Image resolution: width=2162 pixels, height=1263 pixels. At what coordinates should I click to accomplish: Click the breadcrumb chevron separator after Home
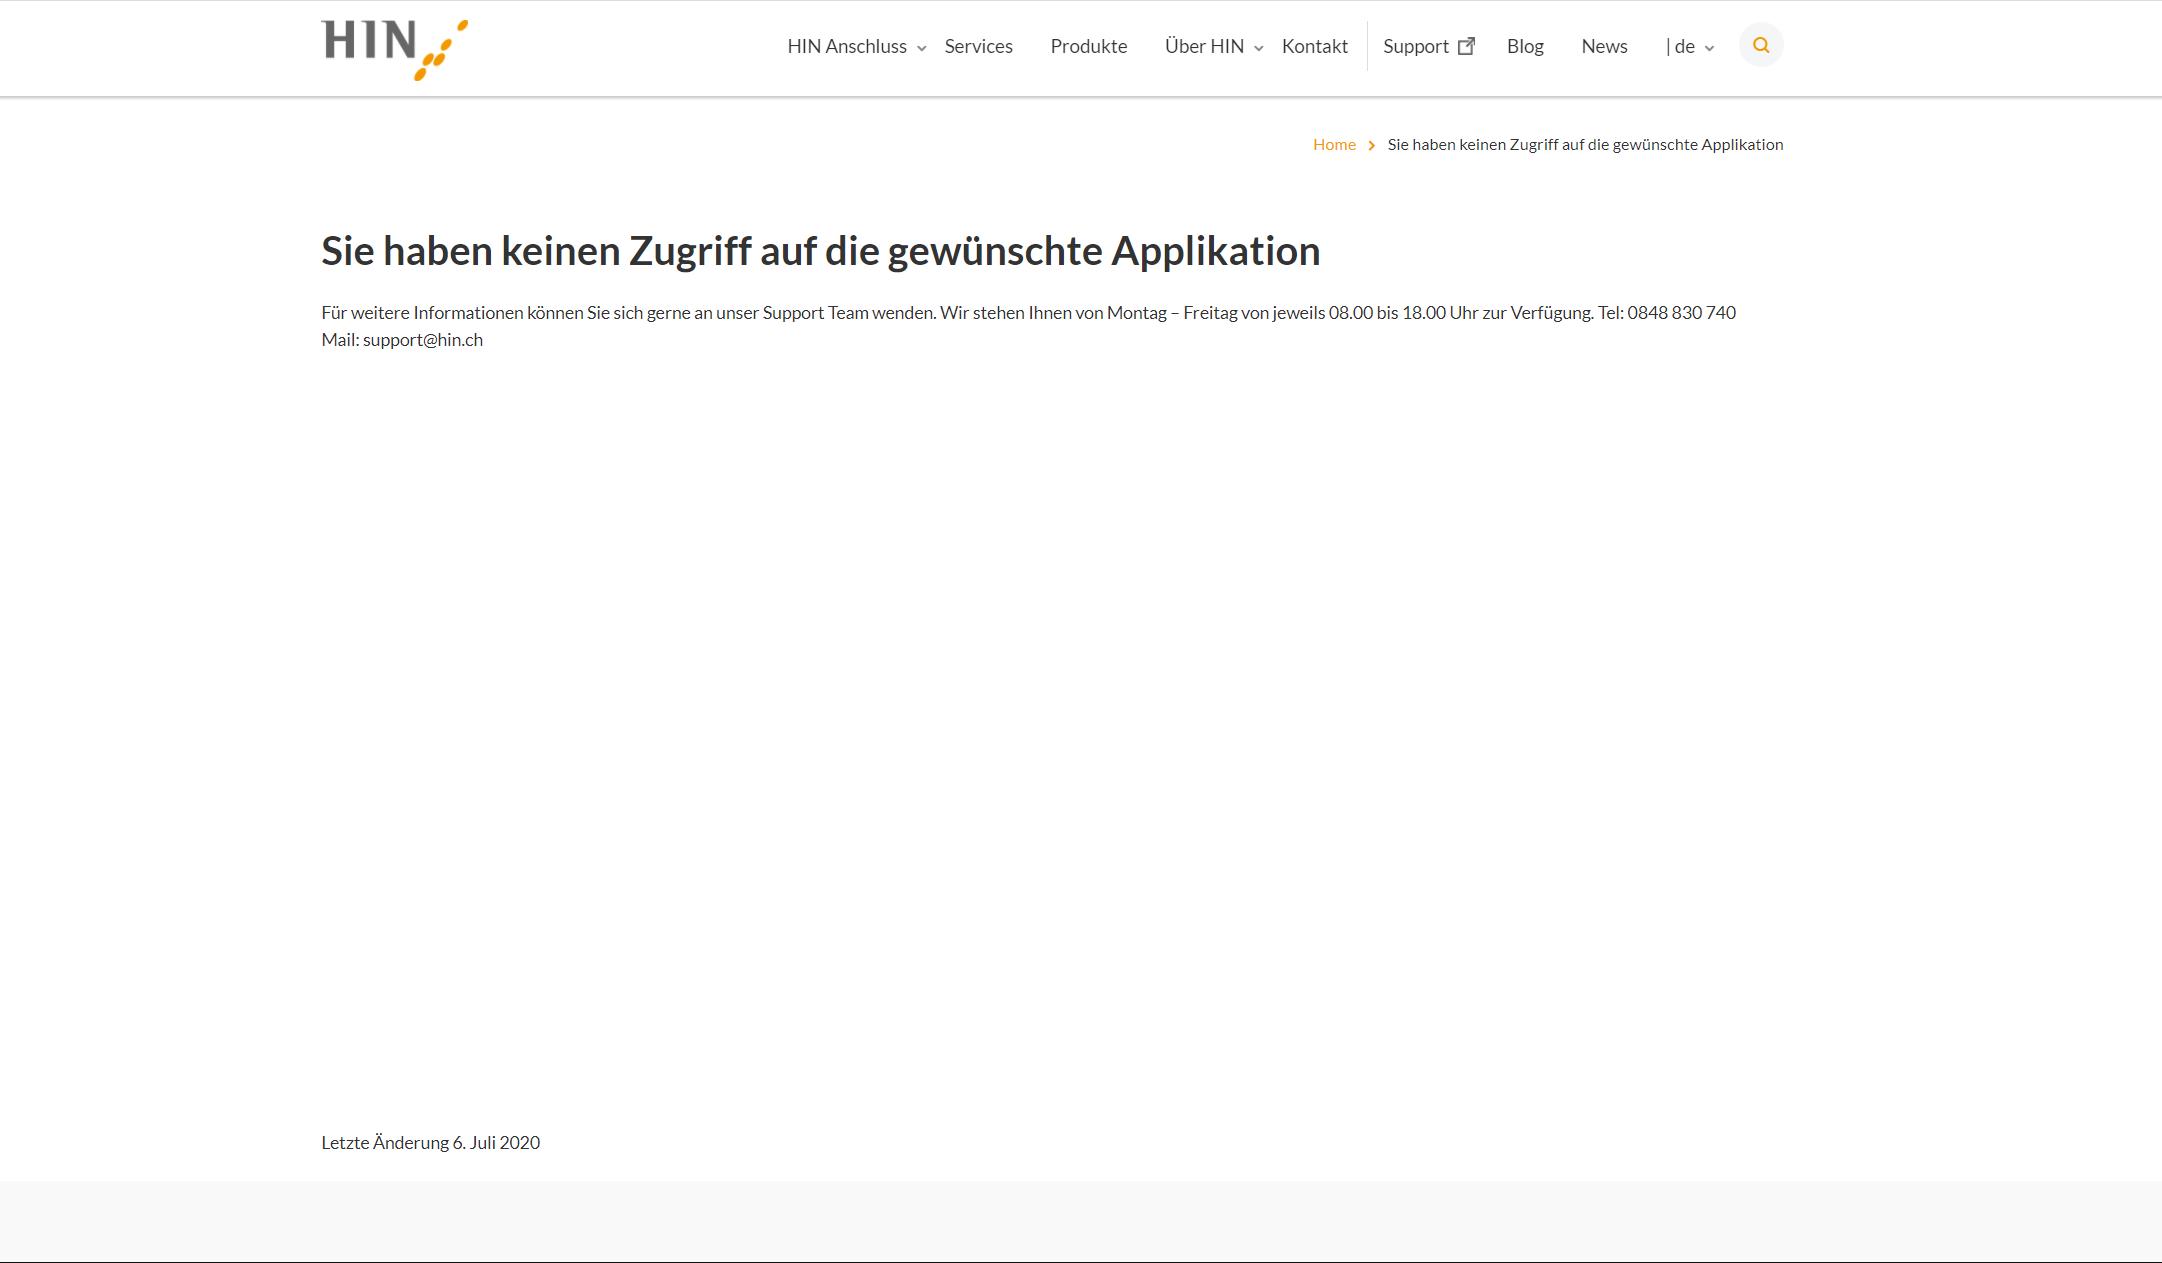(x=1372, y=146)
